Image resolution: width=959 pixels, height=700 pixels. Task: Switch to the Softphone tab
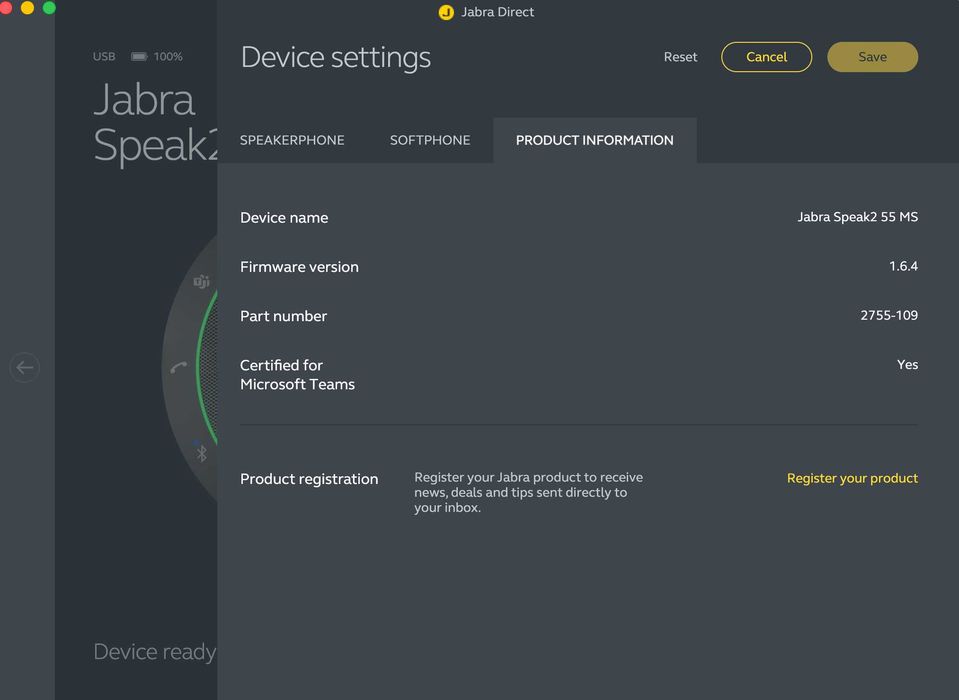click(x=430, y=140)
